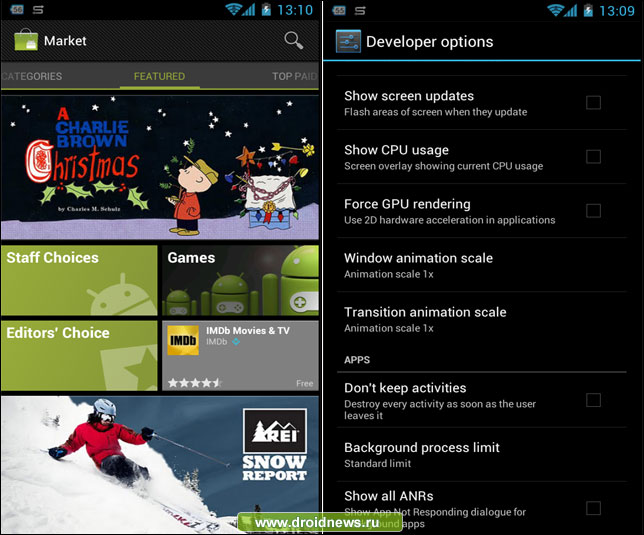The height and width of the screenshot is (535, 644).
Task: Tap the REI logo on Snow Report banner
Action: (x=275, y=431)
